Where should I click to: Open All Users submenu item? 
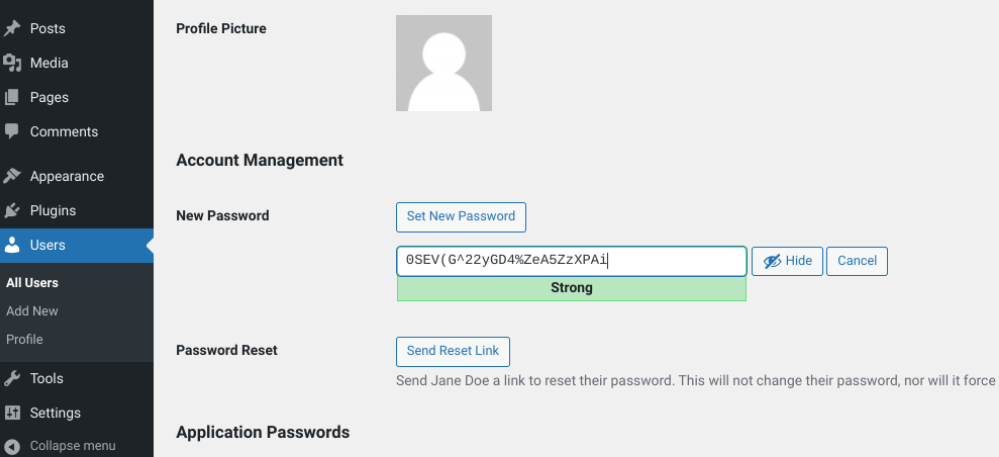(x=32, y=283)
